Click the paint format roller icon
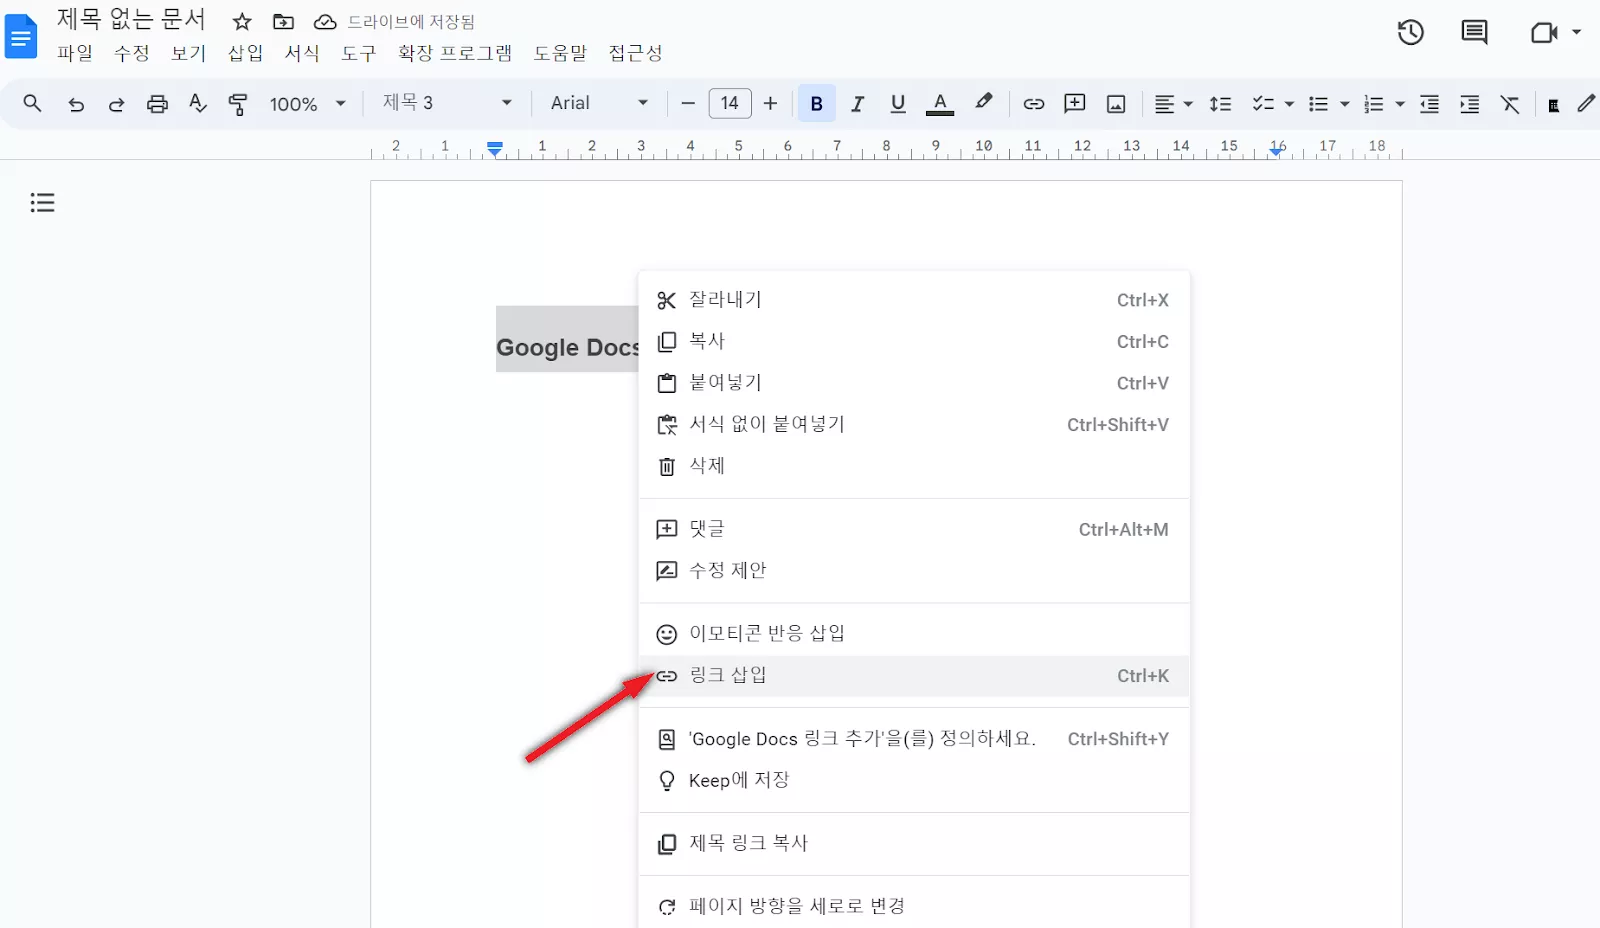The height and width of the screenshot is (928, 1600). coord(238,104)
